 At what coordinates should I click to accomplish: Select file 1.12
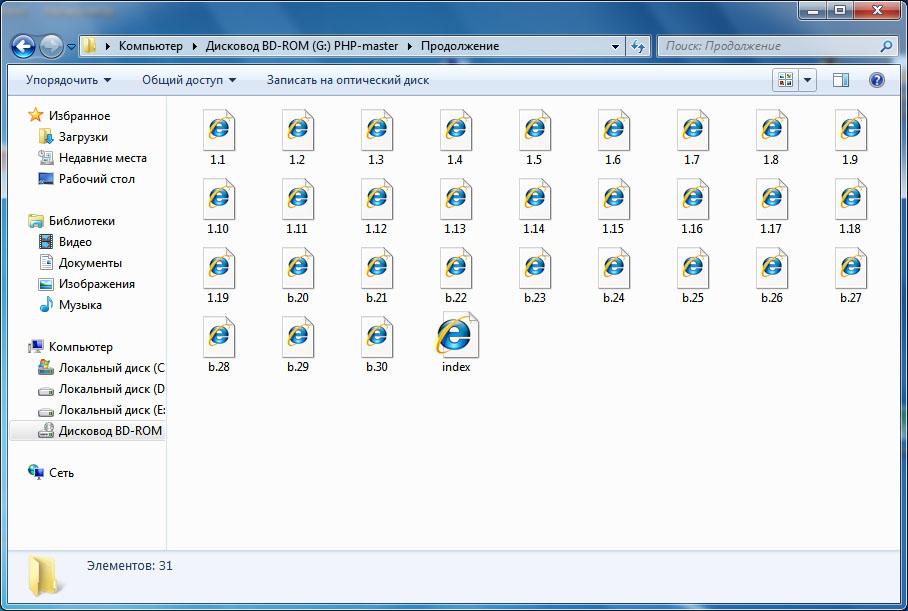click(x=376, y=206)
